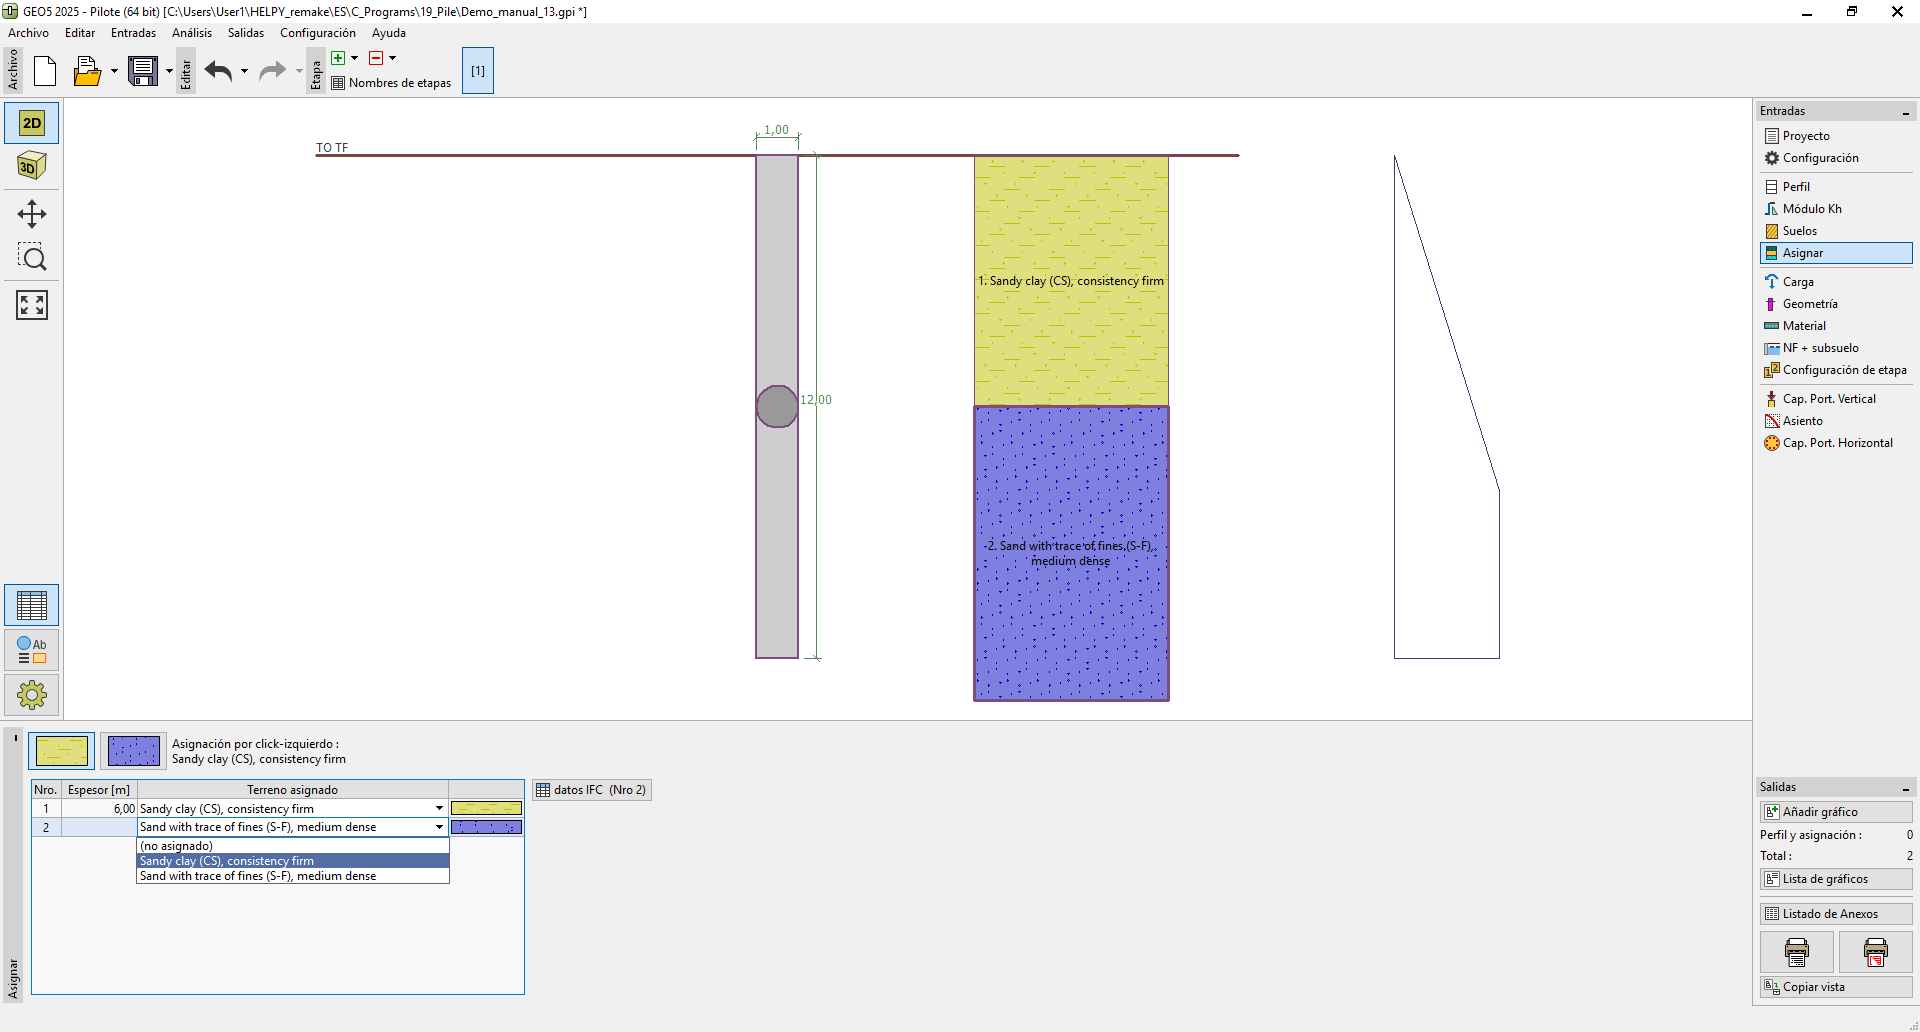Click the save file icon
Screen dimensions: 1920x1032
click(143, 71)
